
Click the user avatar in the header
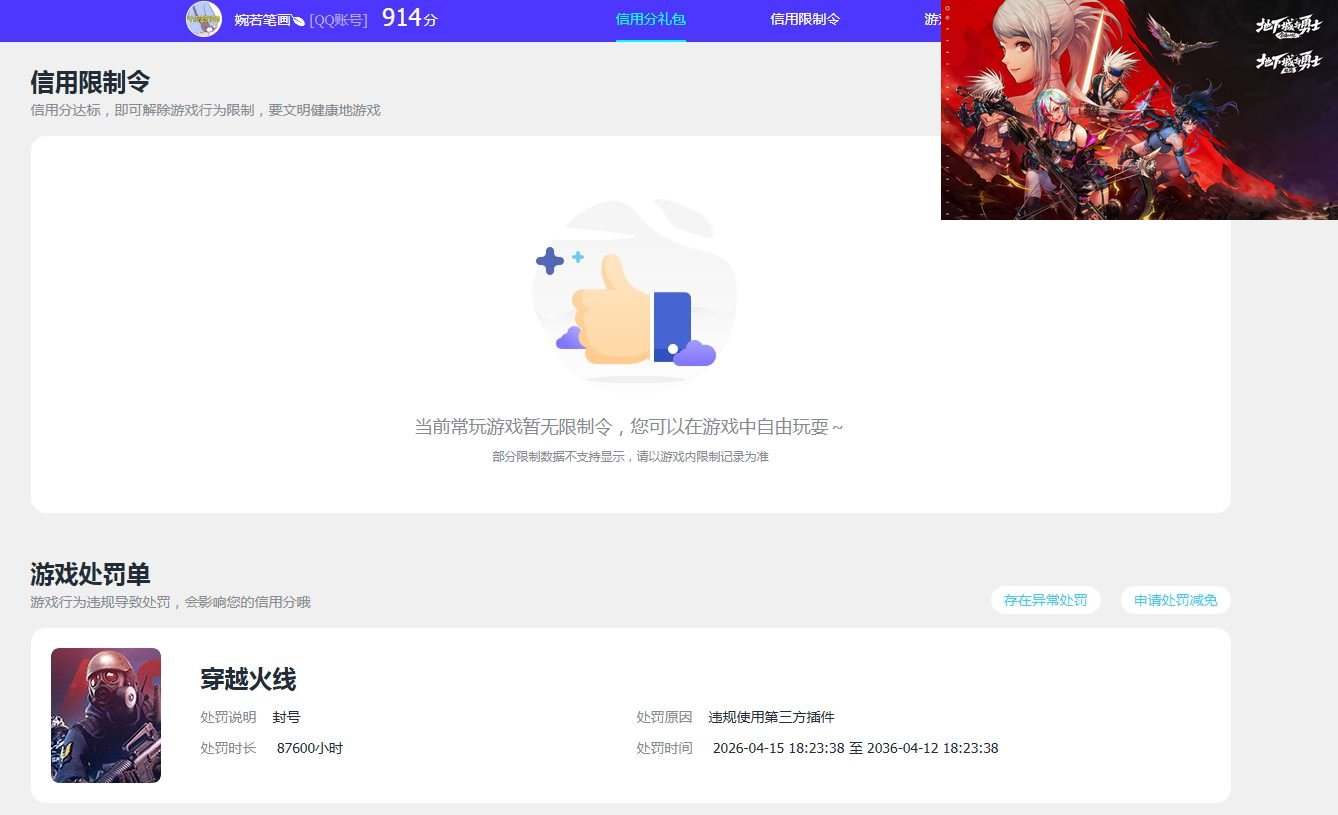[204, 19]
